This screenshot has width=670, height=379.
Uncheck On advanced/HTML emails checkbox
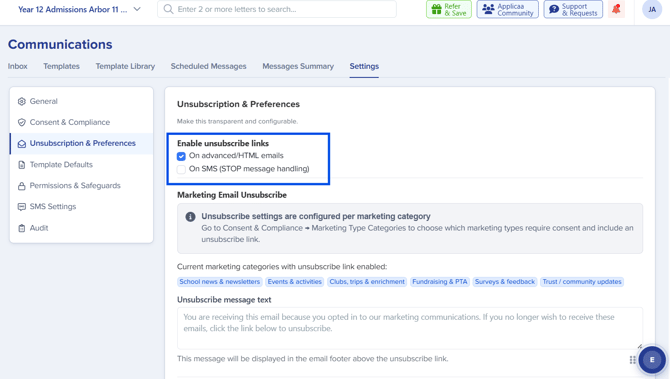(x=181, y=156)
